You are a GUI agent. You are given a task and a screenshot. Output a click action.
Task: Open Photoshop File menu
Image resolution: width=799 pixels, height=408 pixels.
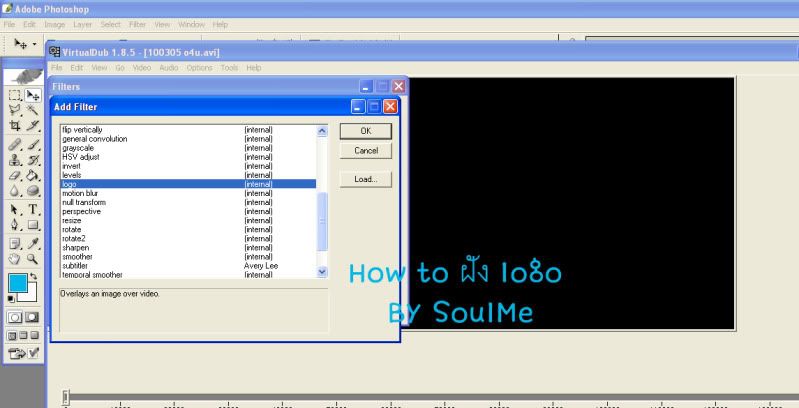9,24
